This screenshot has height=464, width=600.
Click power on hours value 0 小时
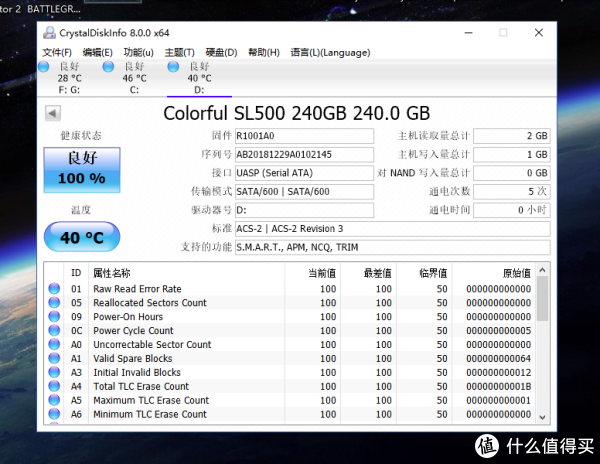(512, 210)
